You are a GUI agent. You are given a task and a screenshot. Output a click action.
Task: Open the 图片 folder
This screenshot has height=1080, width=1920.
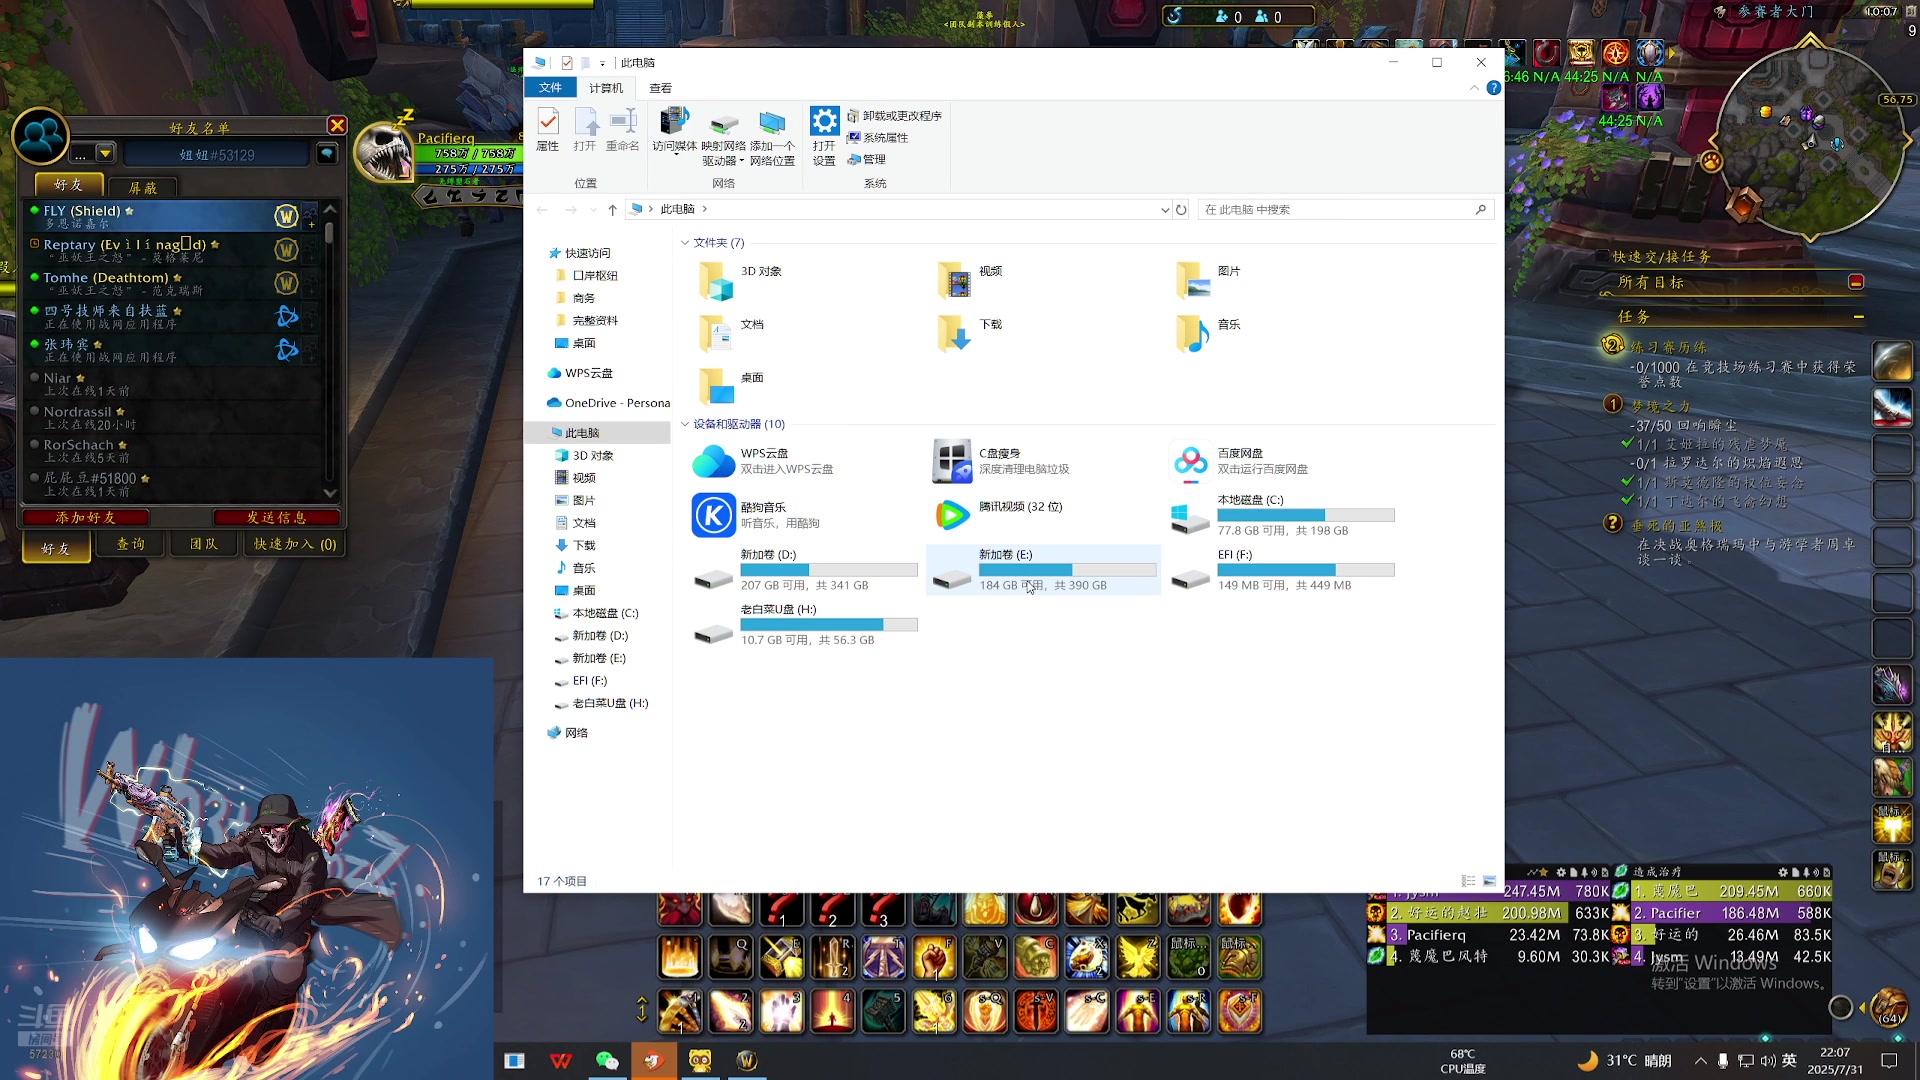[x=1192, y=280]
